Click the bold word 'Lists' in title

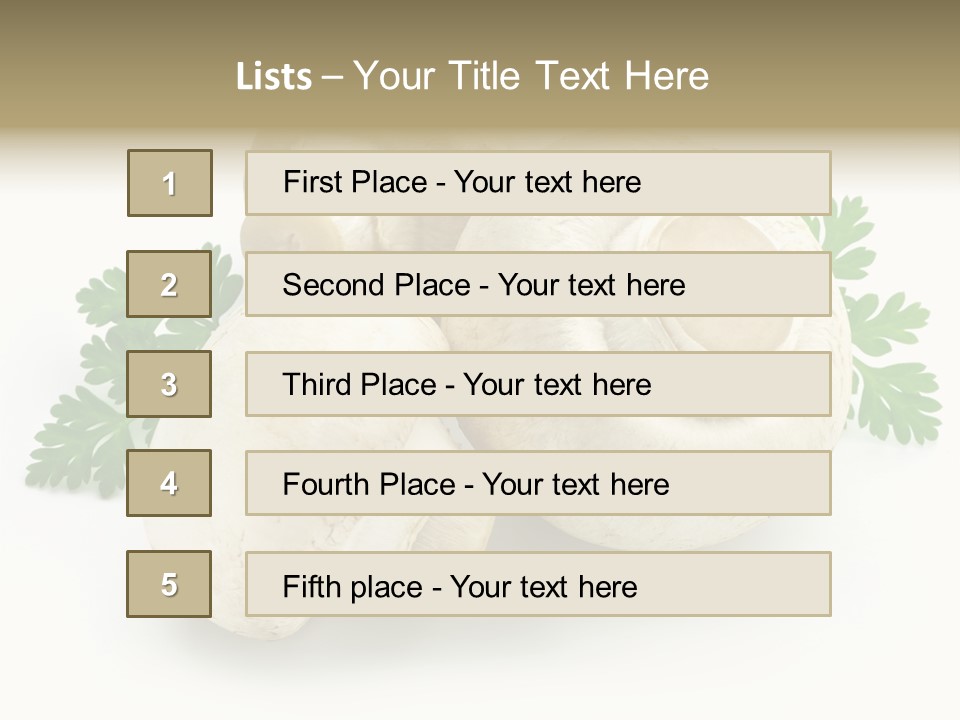click(x=274, y=77)
